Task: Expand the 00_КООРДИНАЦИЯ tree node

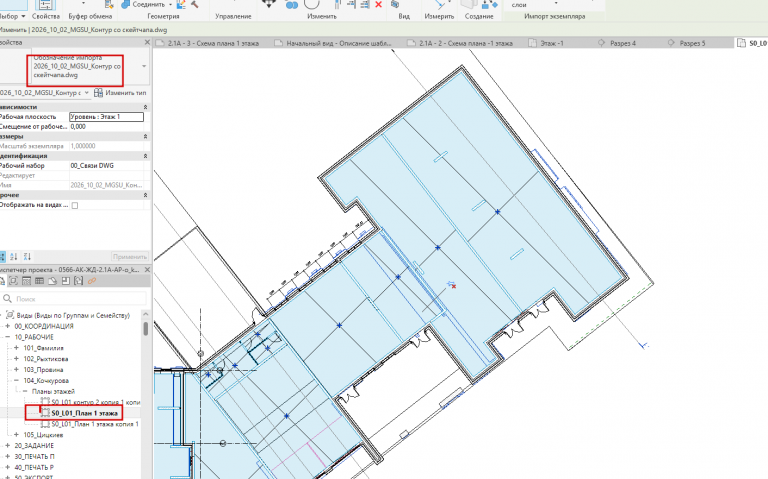Action: click(7, 326)
